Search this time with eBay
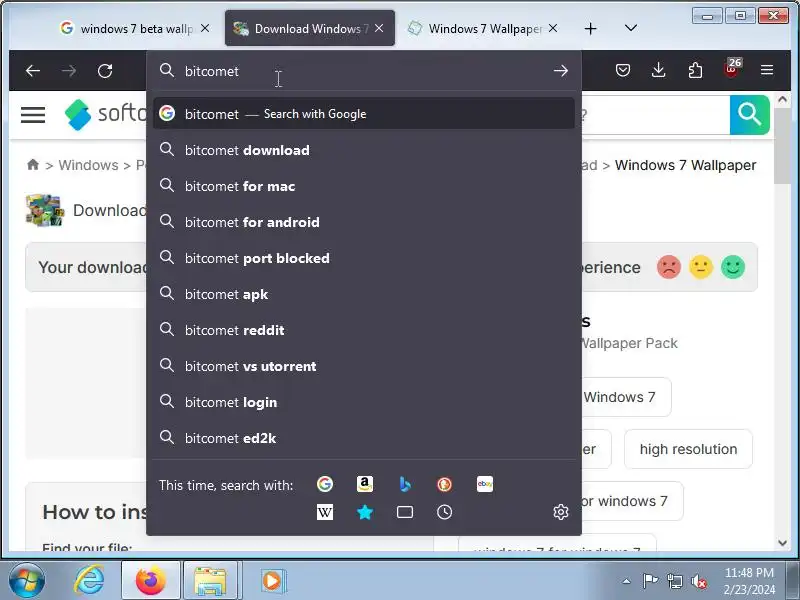The height and width of the screenshot is (600, 800). [485, 484]
